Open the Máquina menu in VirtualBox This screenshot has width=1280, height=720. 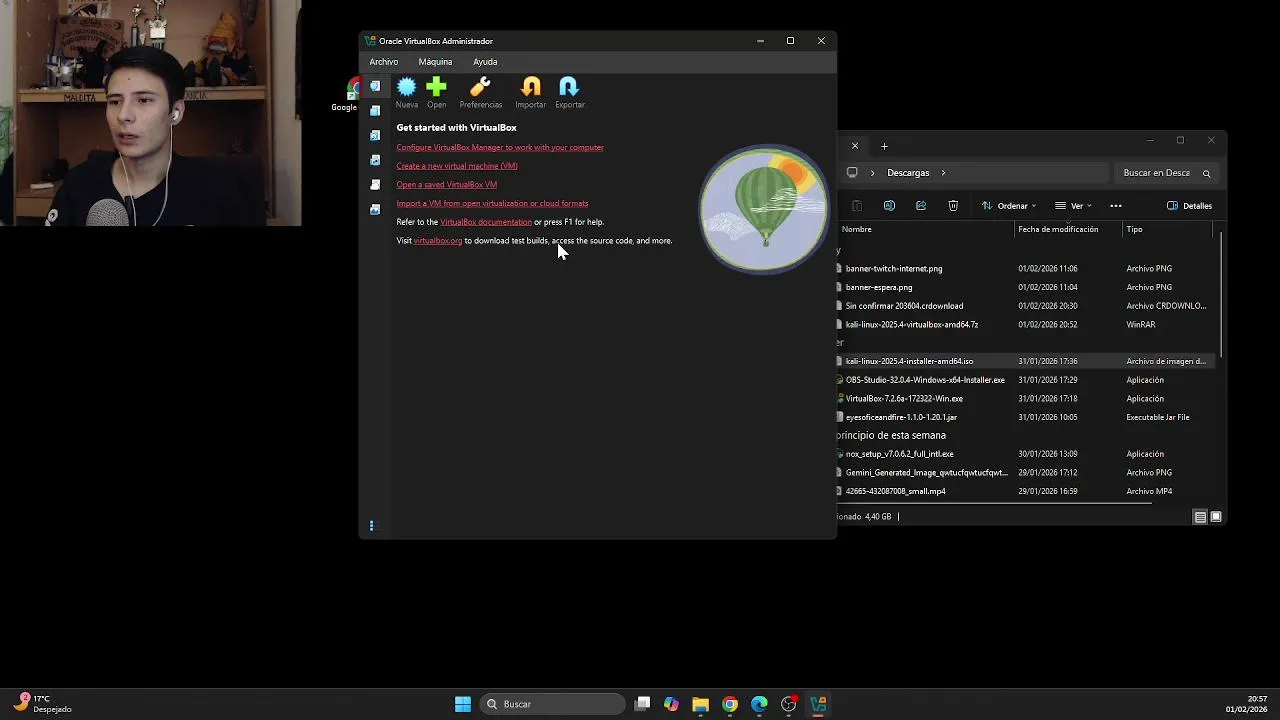click(x=435, y=62)
